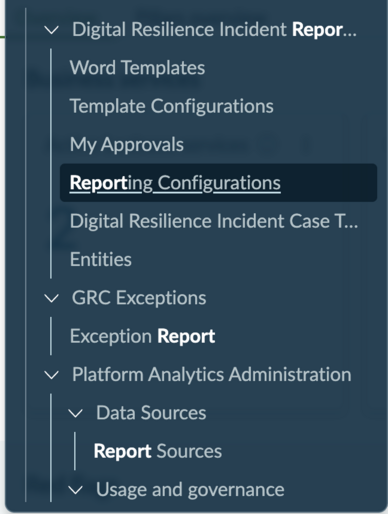The height and width of the screenshot is (514, 388).
Task: Collapse the Data Sources chevron
Action: pos(75,413)
